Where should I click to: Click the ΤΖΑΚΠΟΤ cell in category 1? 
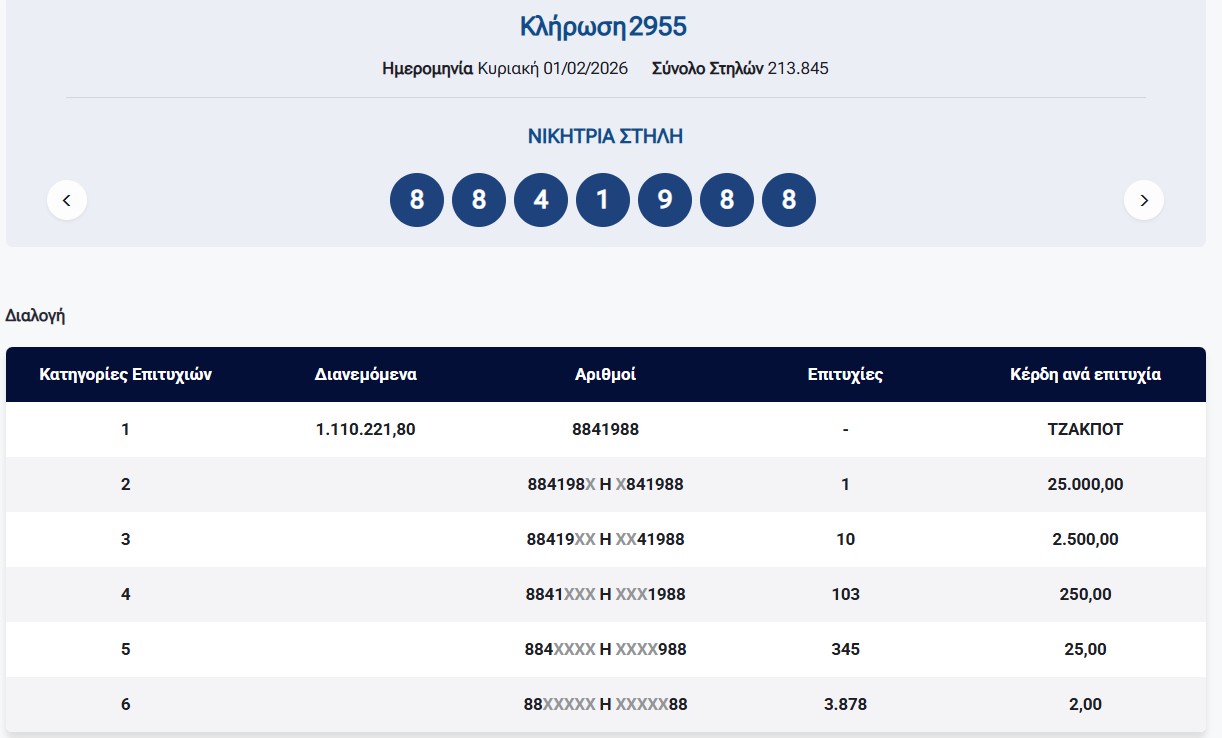pos(1085,430)
